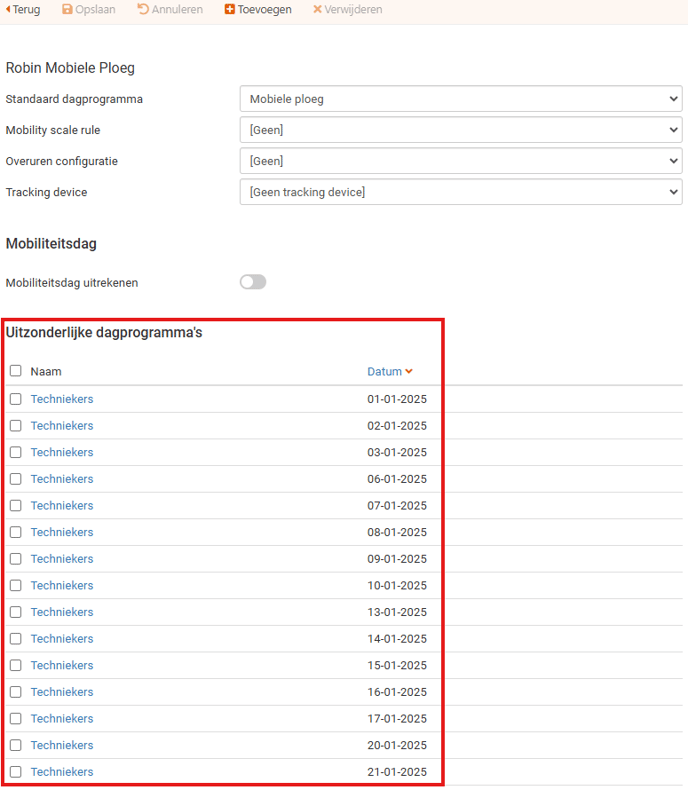Click the Naam column header
Image resolution: width=688 pixels, height=790 pixels.
coord(46,371)
